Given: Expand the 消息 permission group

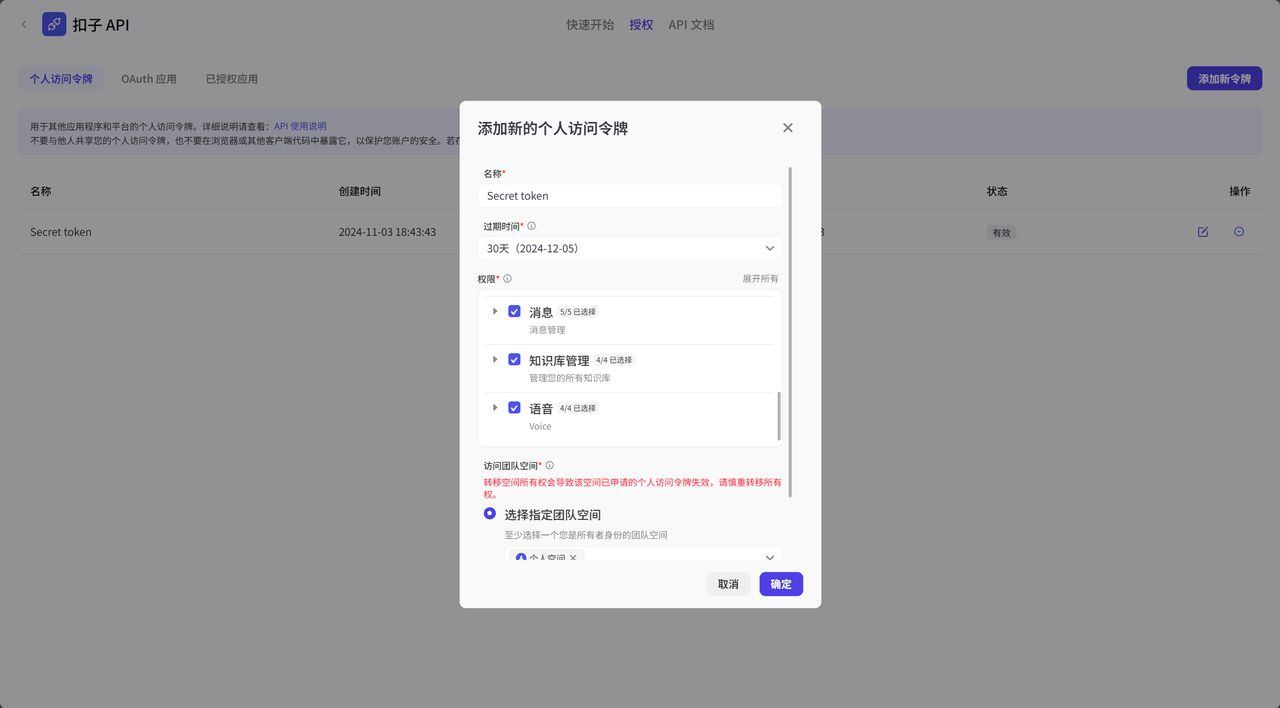Looking at the screenshot, I should click(x=495, y=311).
